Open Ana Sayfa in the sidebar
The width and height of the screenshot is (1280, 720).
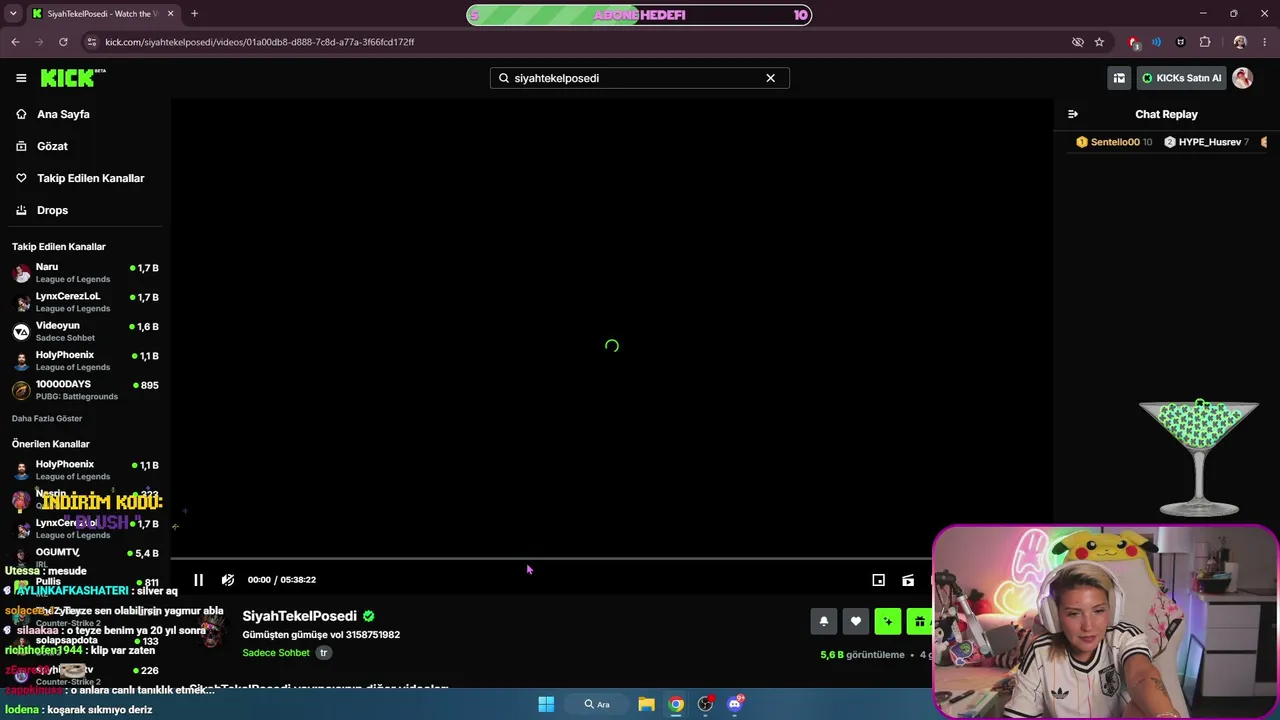(x=63, y=114)
